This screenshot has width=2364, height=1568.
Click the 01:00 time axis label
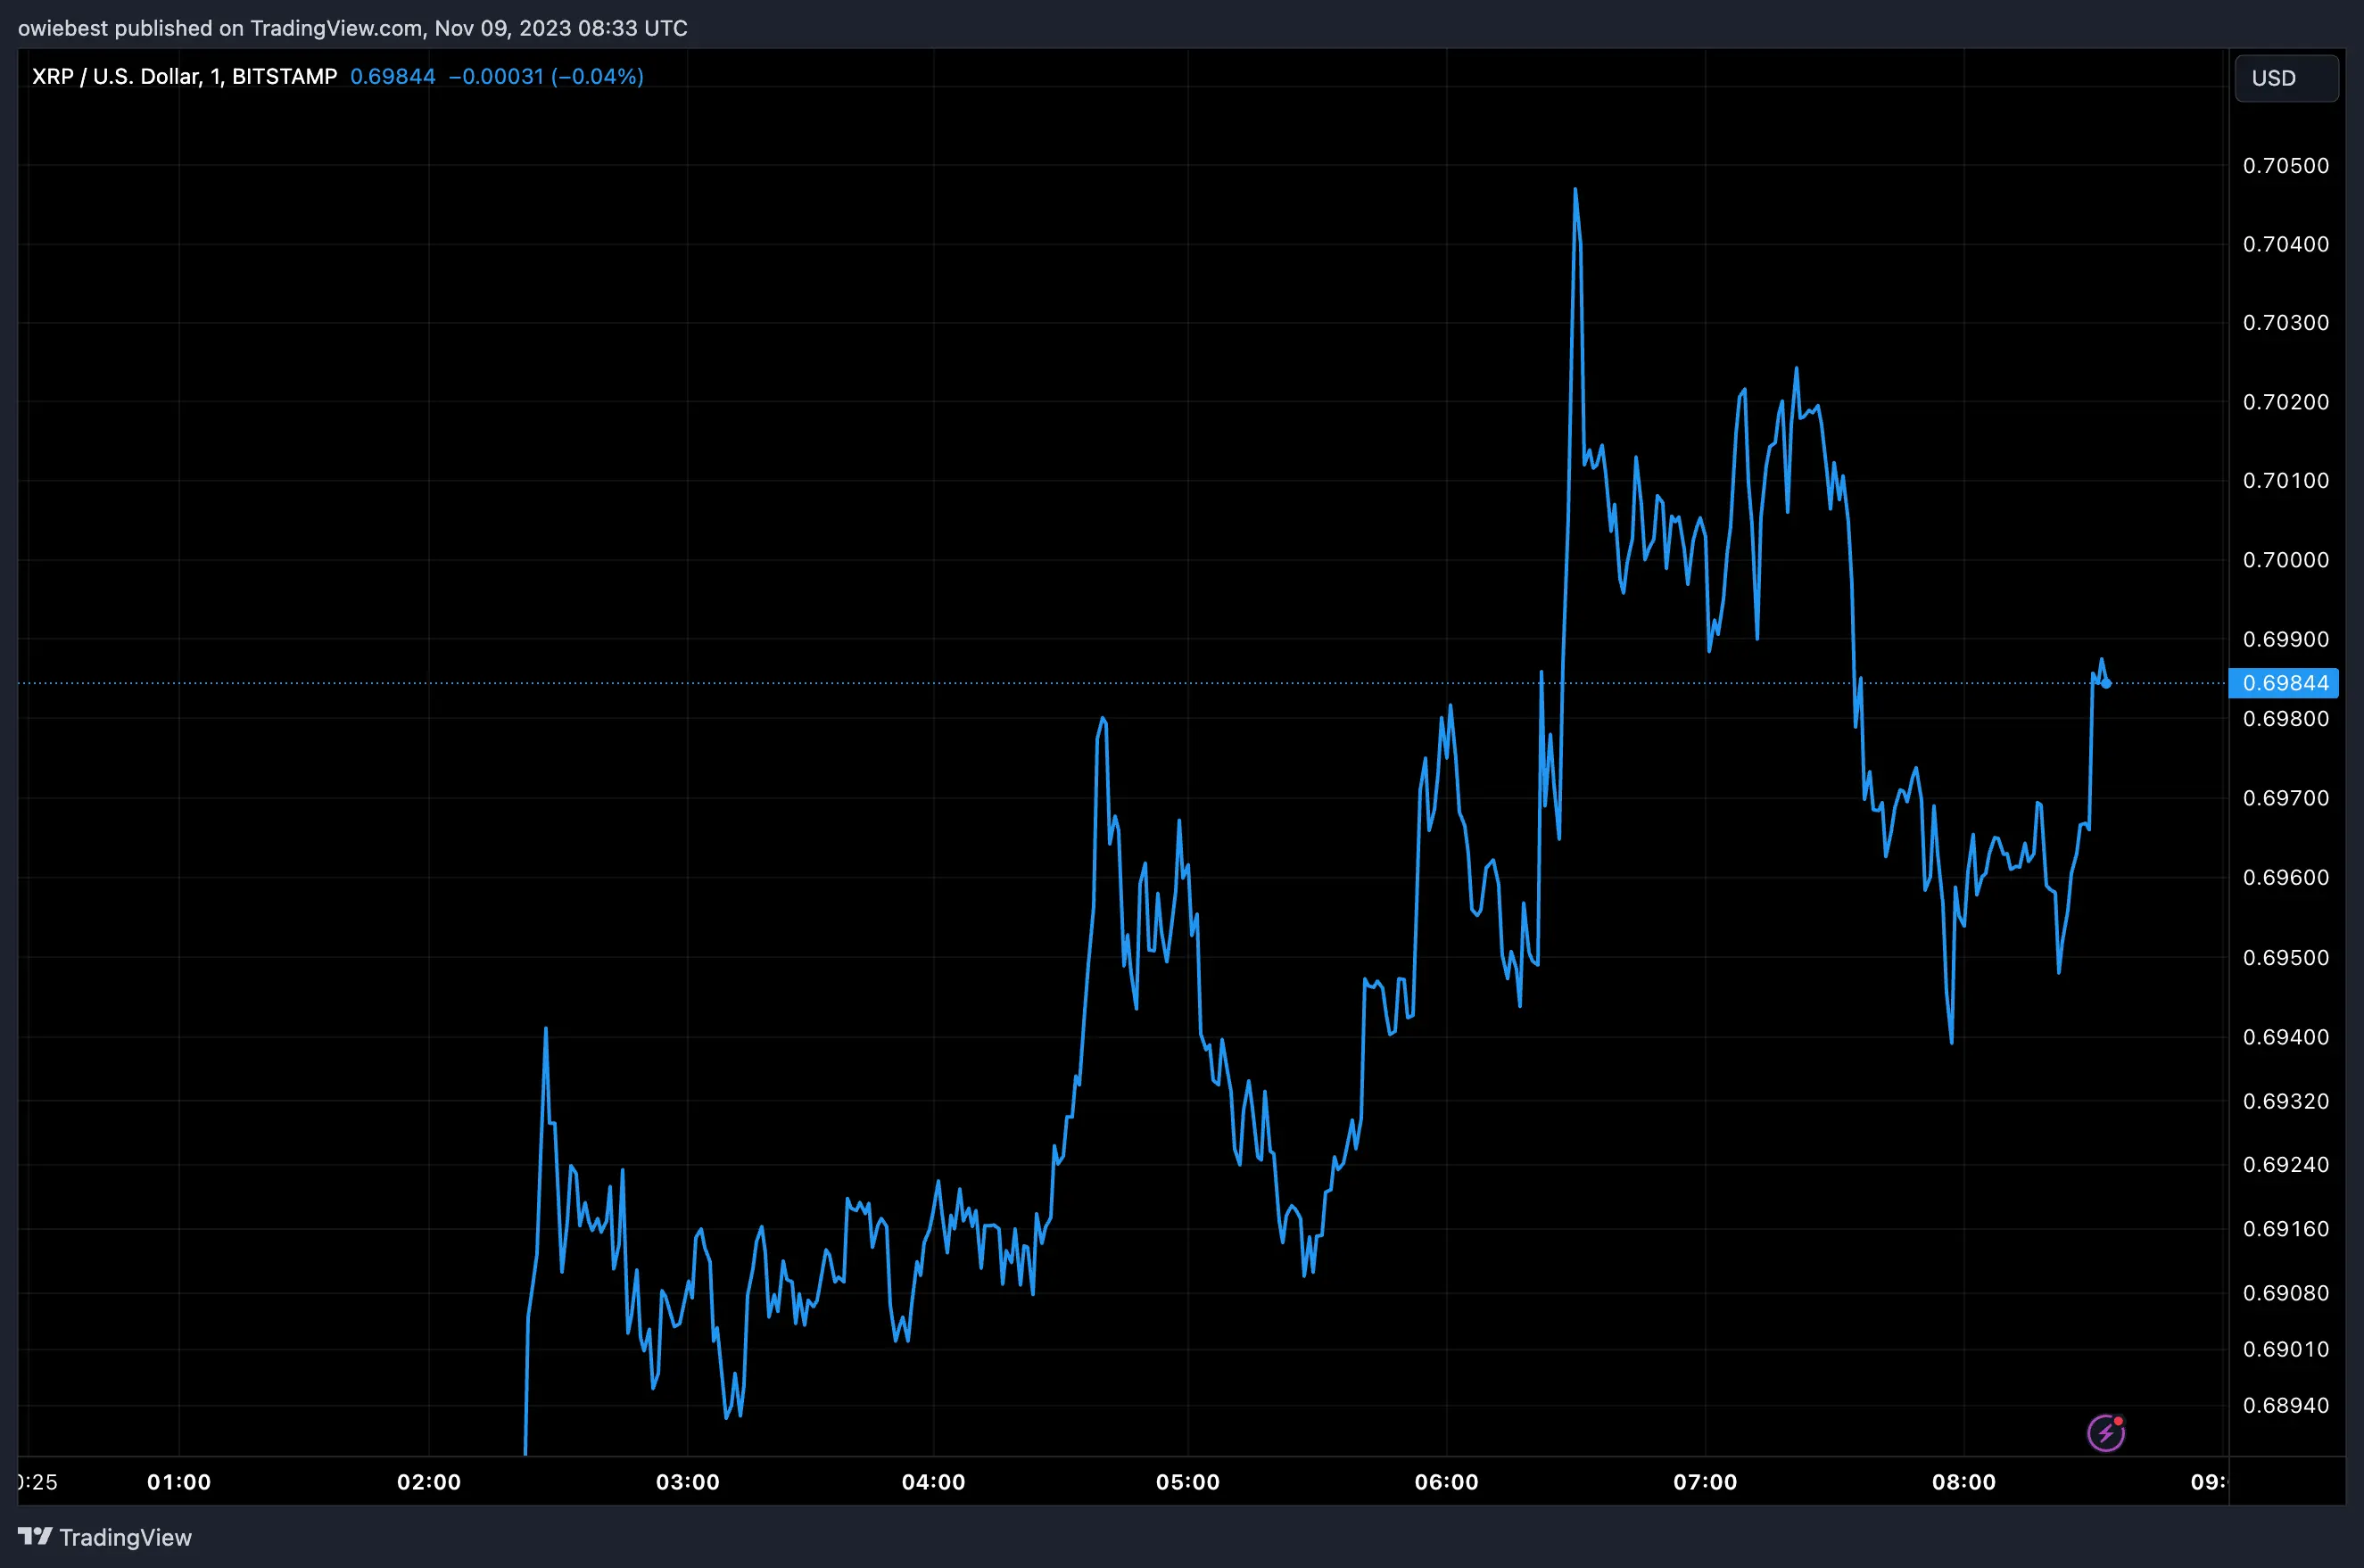click(x=179, y=1482)
